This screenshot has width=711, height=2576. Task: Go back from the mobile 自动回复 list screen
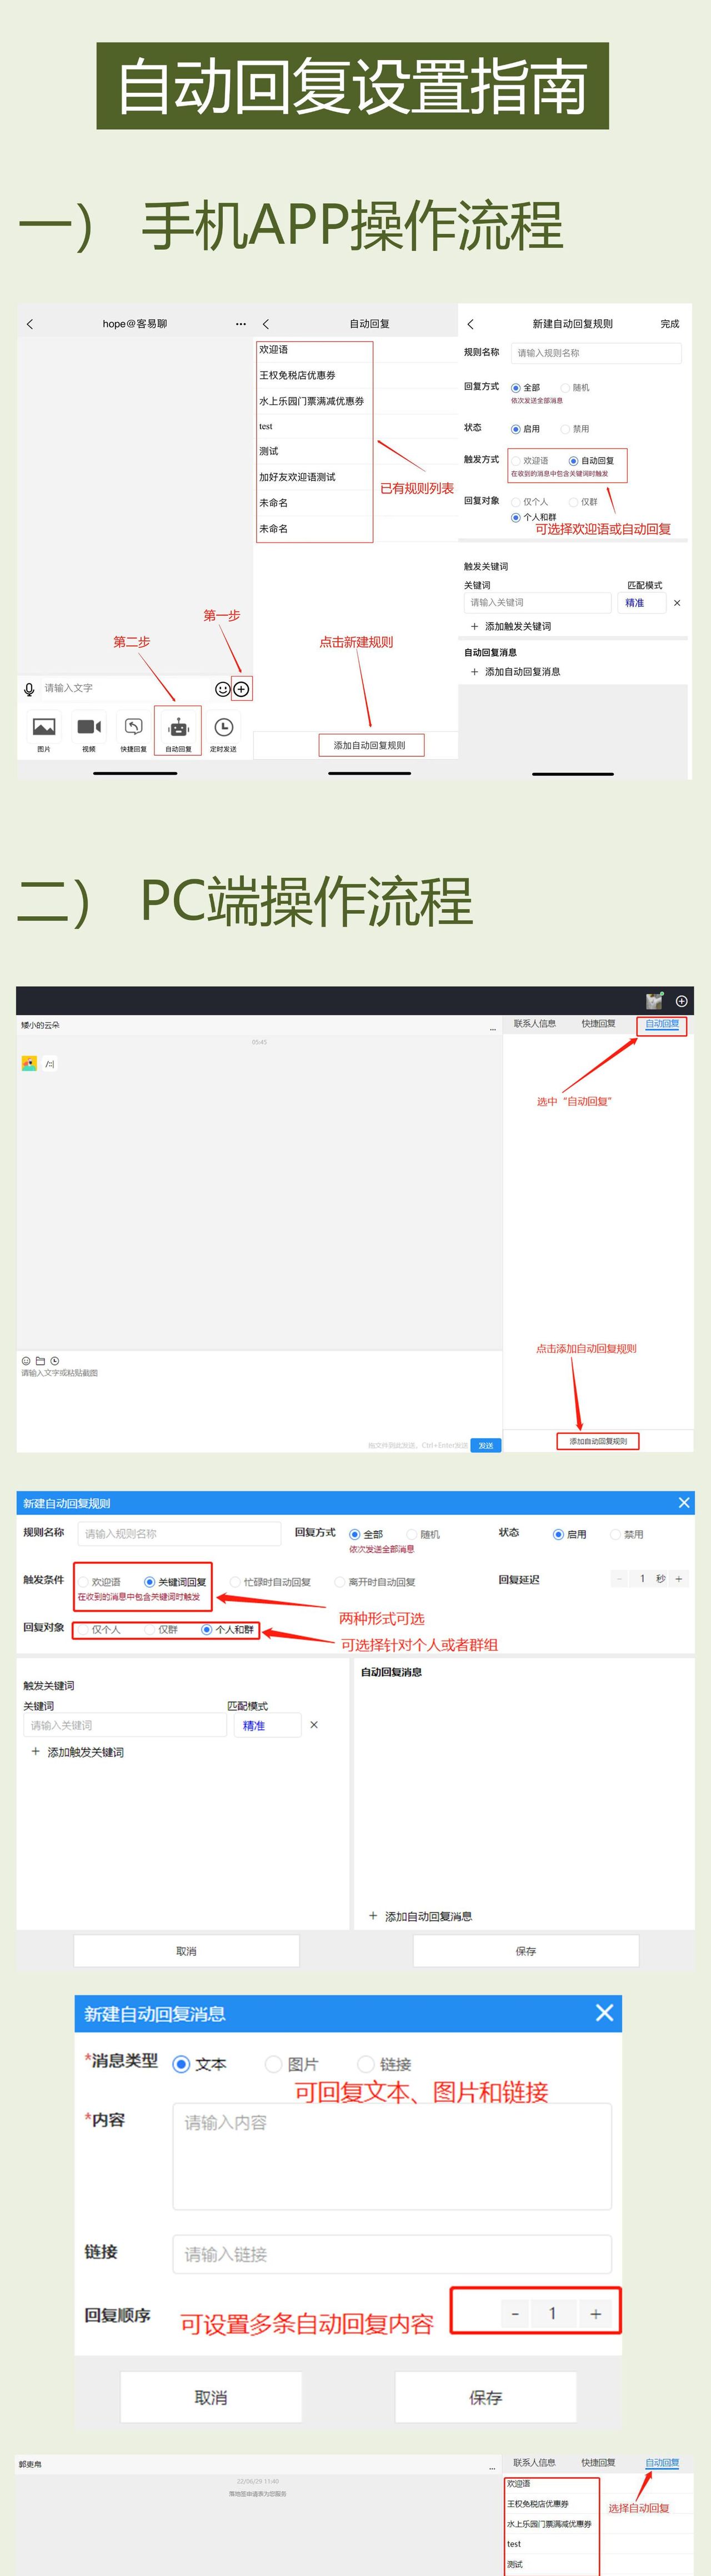(x=266, y=324)
